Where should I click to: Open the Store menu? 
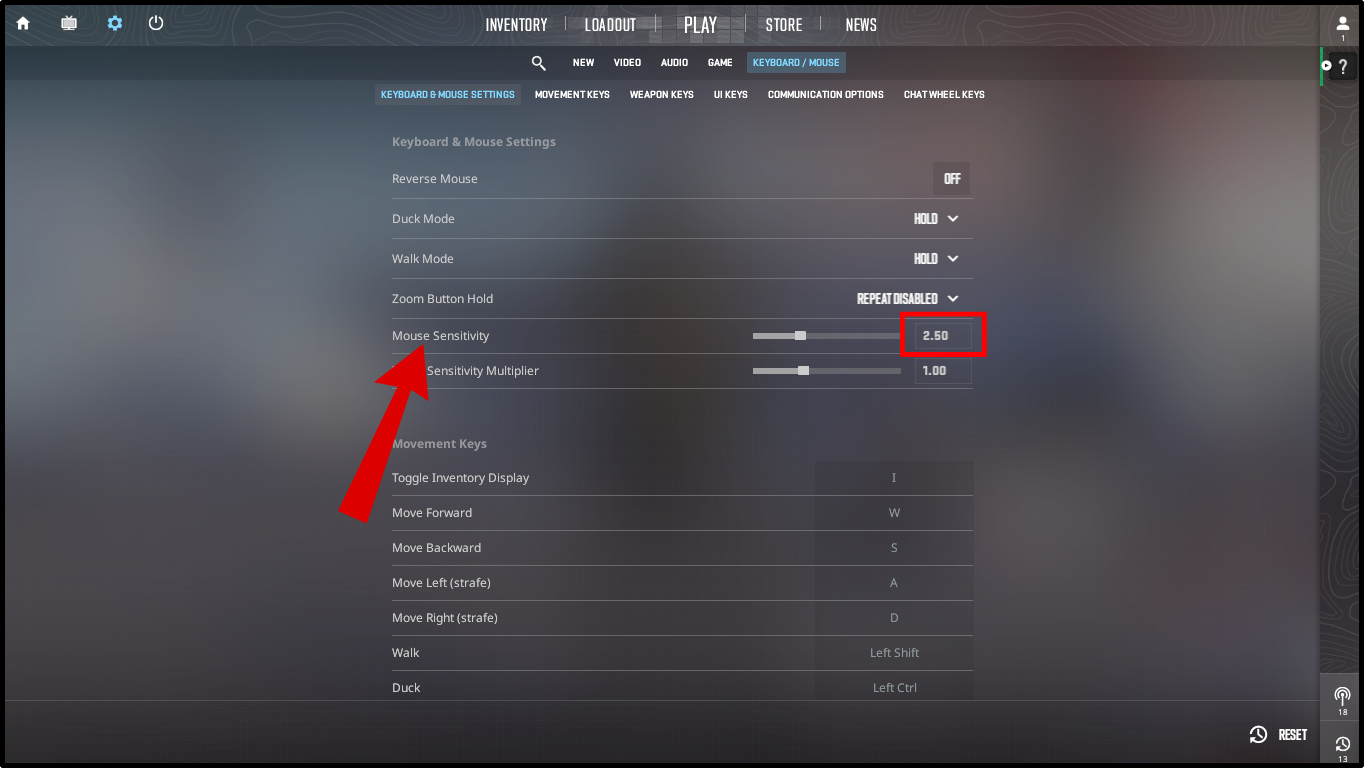point(784,25)
